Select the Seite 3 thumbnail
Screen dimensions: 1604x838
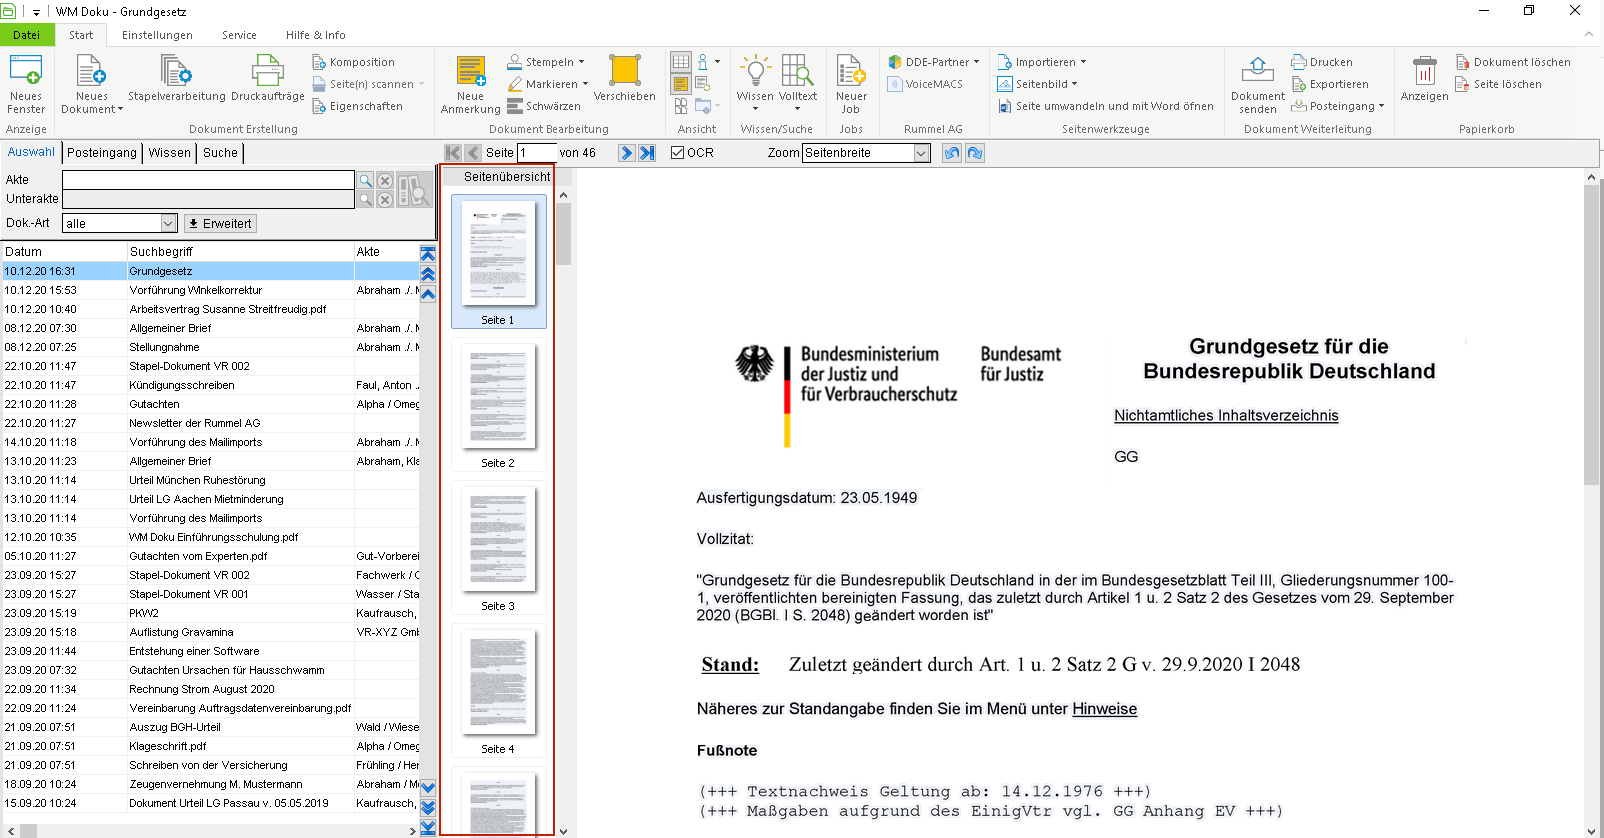498,547
